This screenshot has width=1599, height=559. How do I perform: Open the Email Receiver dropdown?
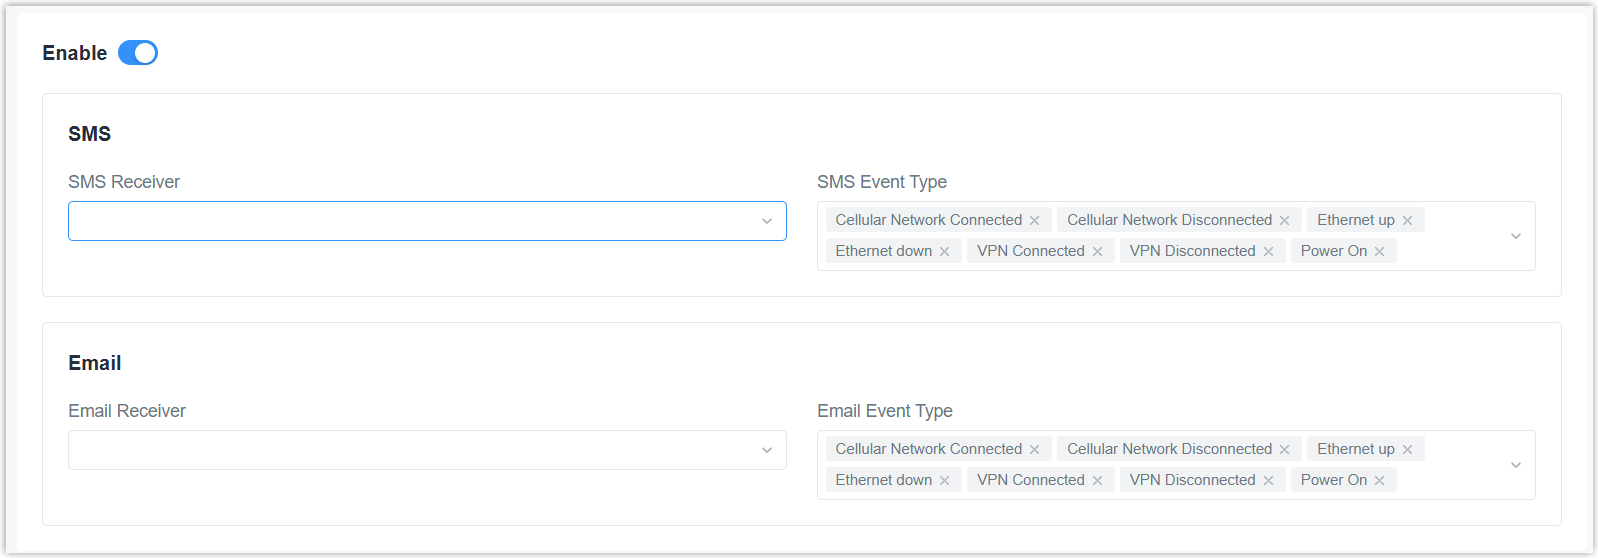click(427, 450)
